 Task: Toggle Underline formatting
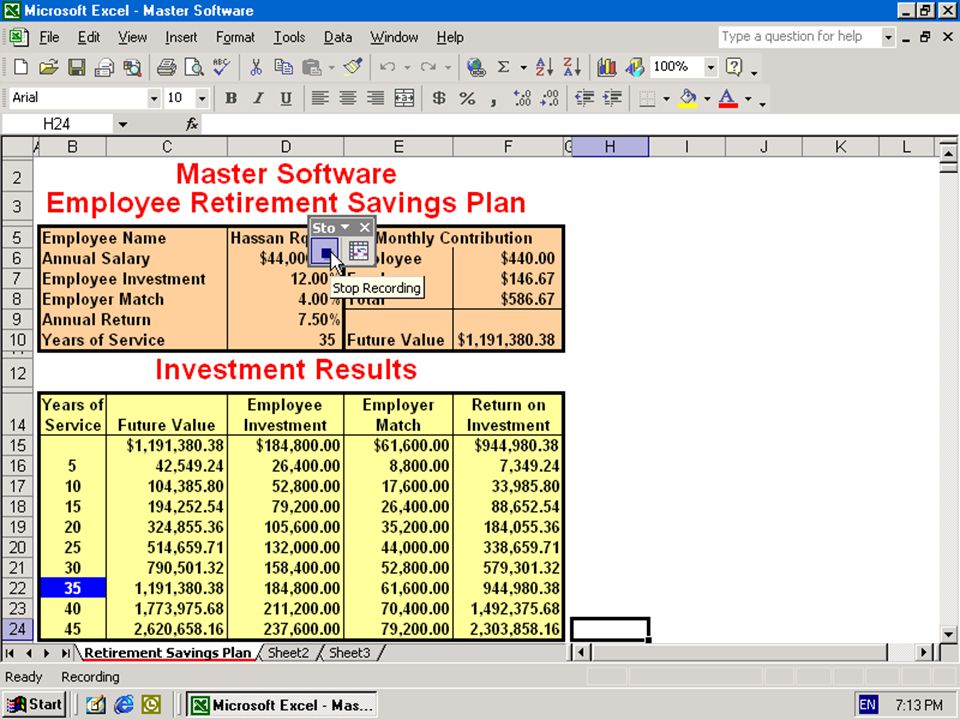point(286,98)
